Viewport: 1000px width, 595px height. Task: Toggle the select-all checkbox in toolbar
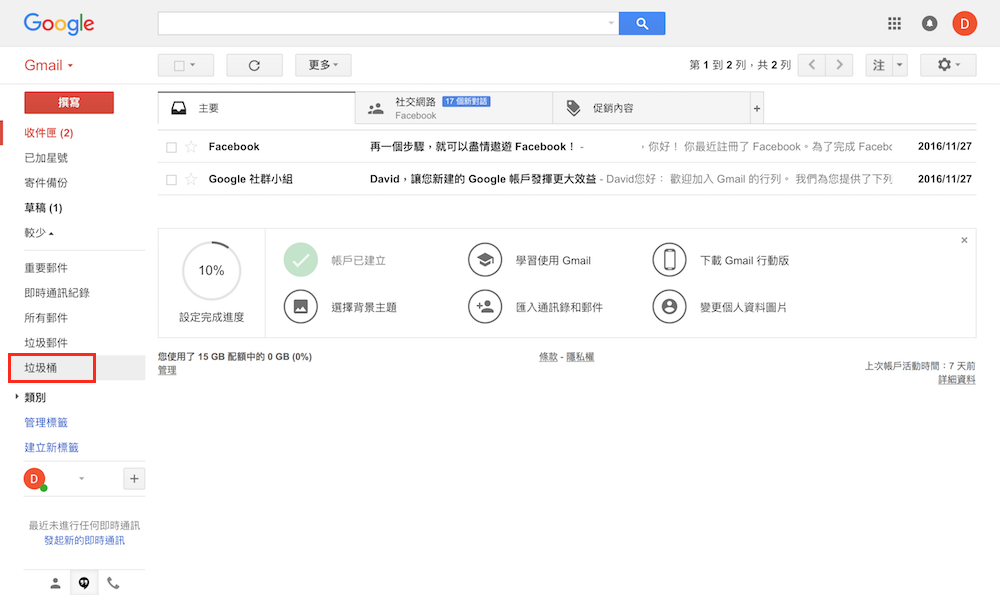[x=180, y=65]
